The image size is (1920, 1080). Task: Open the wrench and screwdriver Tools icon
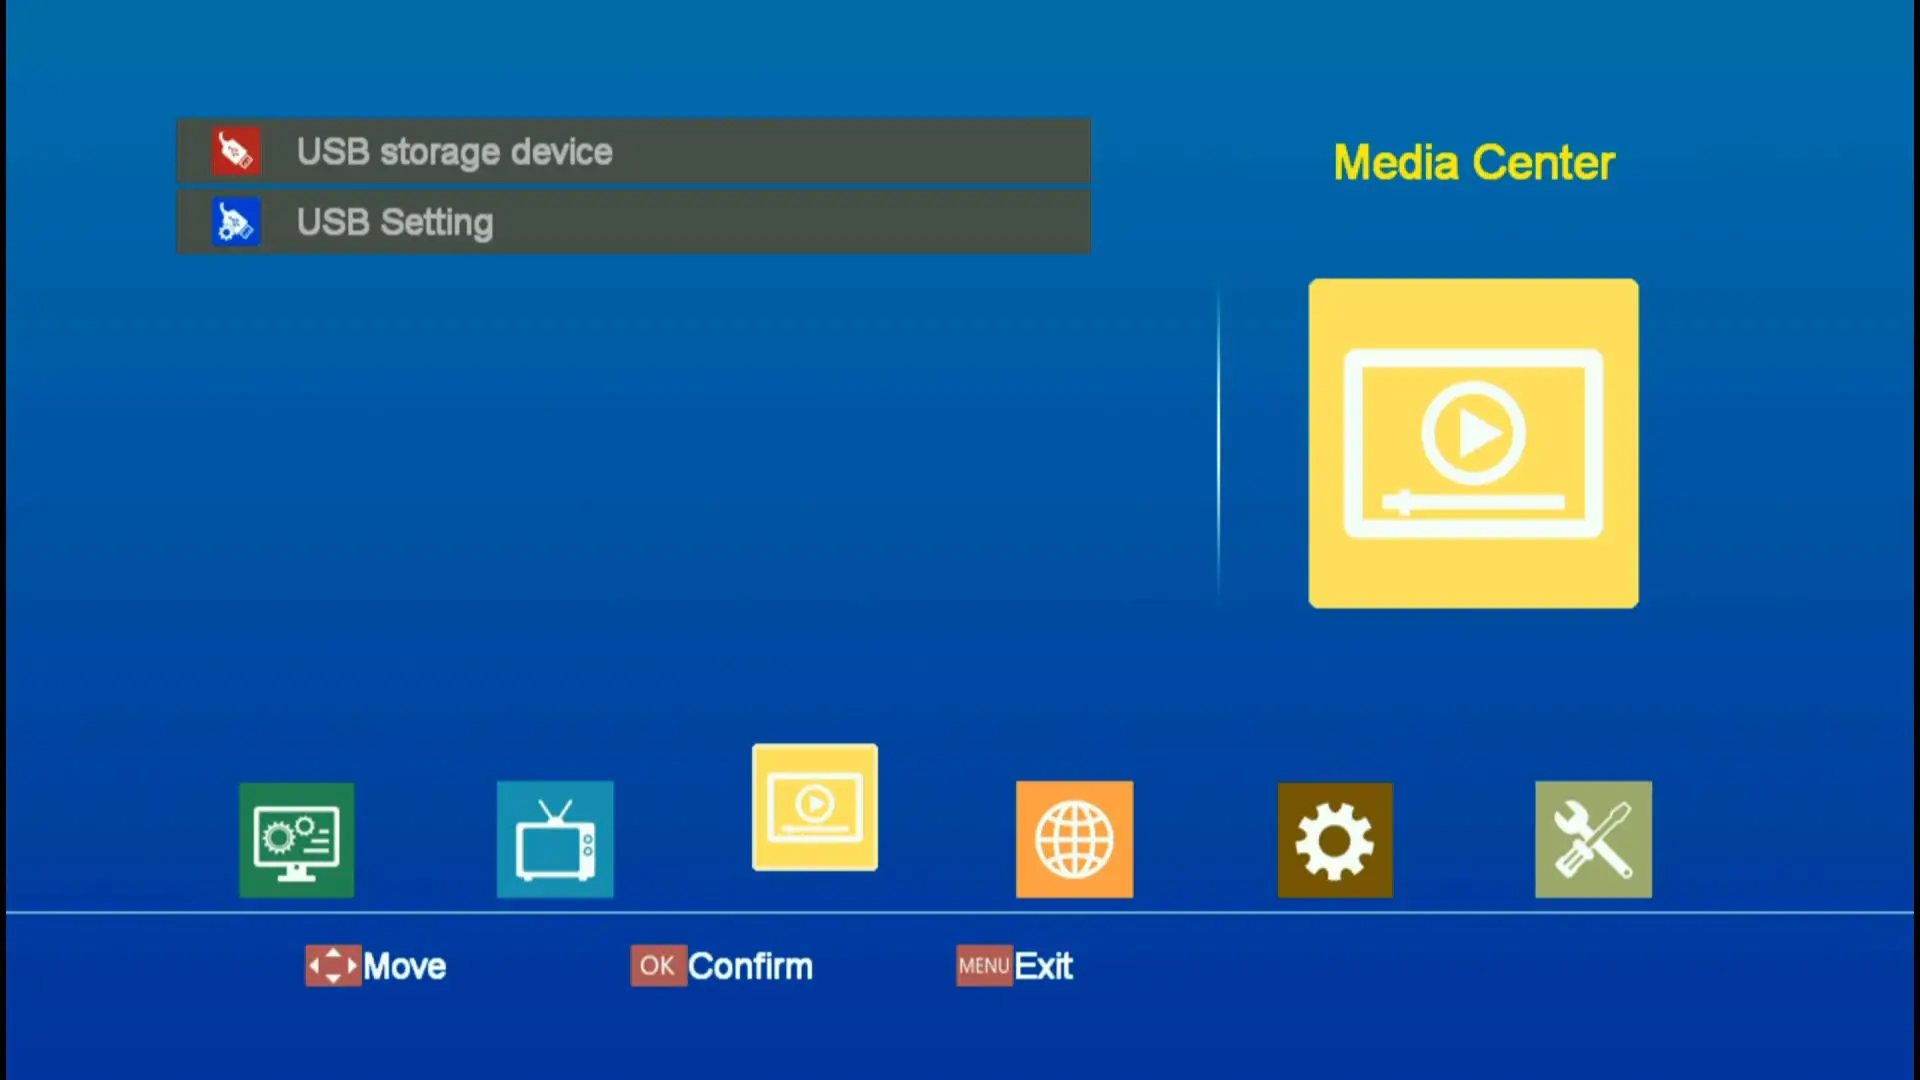point(1593,839)
